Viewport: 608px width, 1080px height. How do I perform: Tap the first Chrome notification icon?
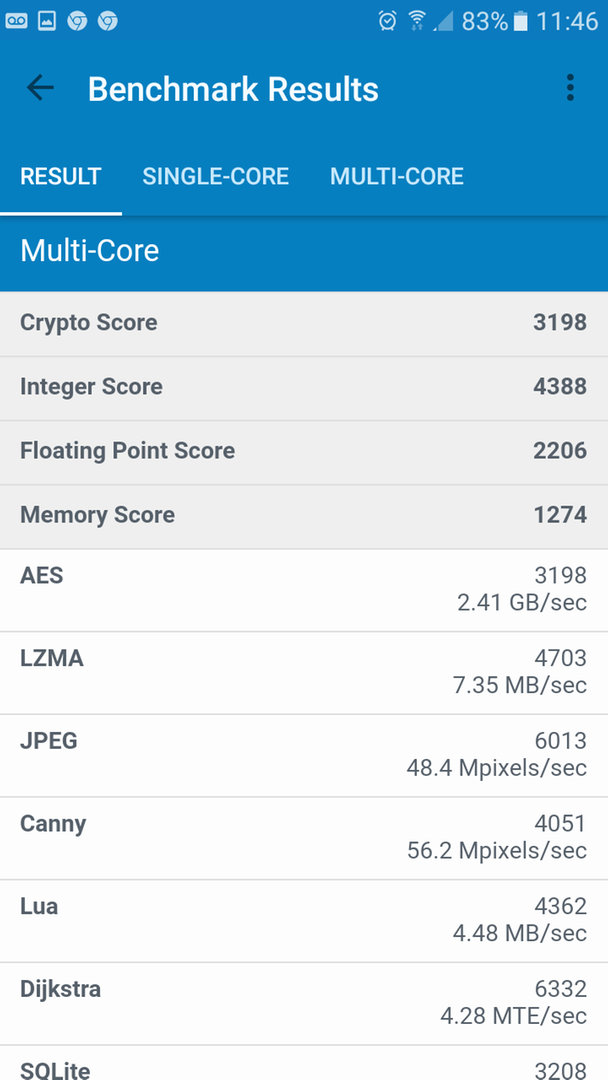pos(77,21)
